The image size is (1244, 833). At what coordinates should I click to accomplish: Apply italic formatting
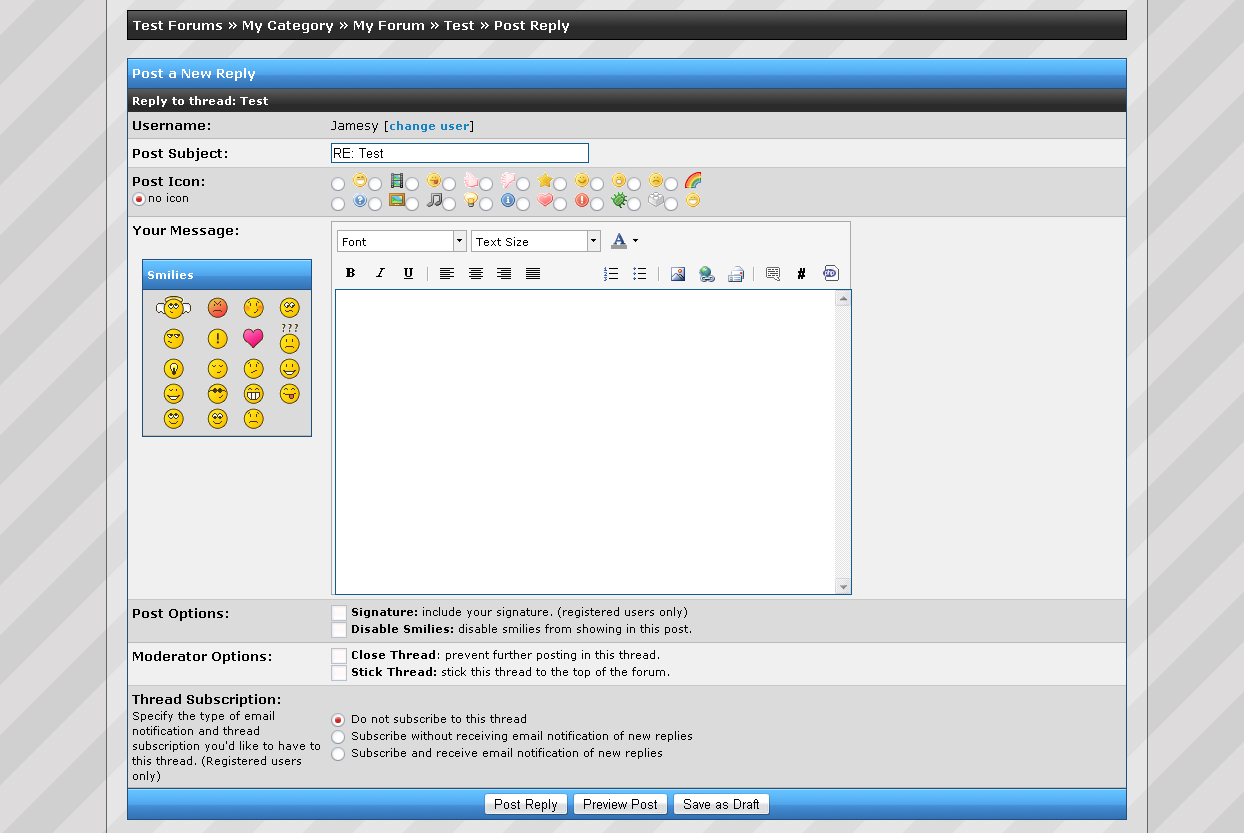[x=379, y=273]
